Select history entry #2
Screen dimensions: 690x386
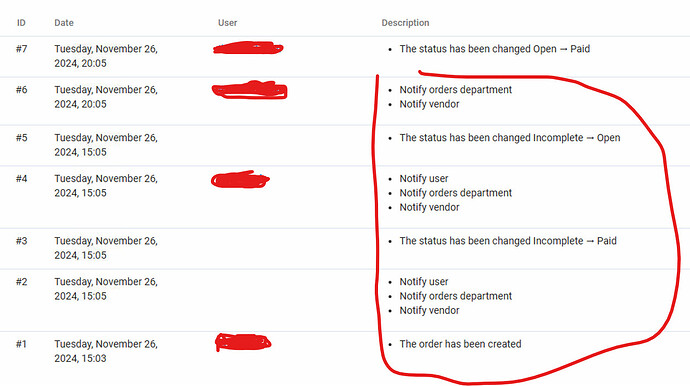[x=345, y=300]
